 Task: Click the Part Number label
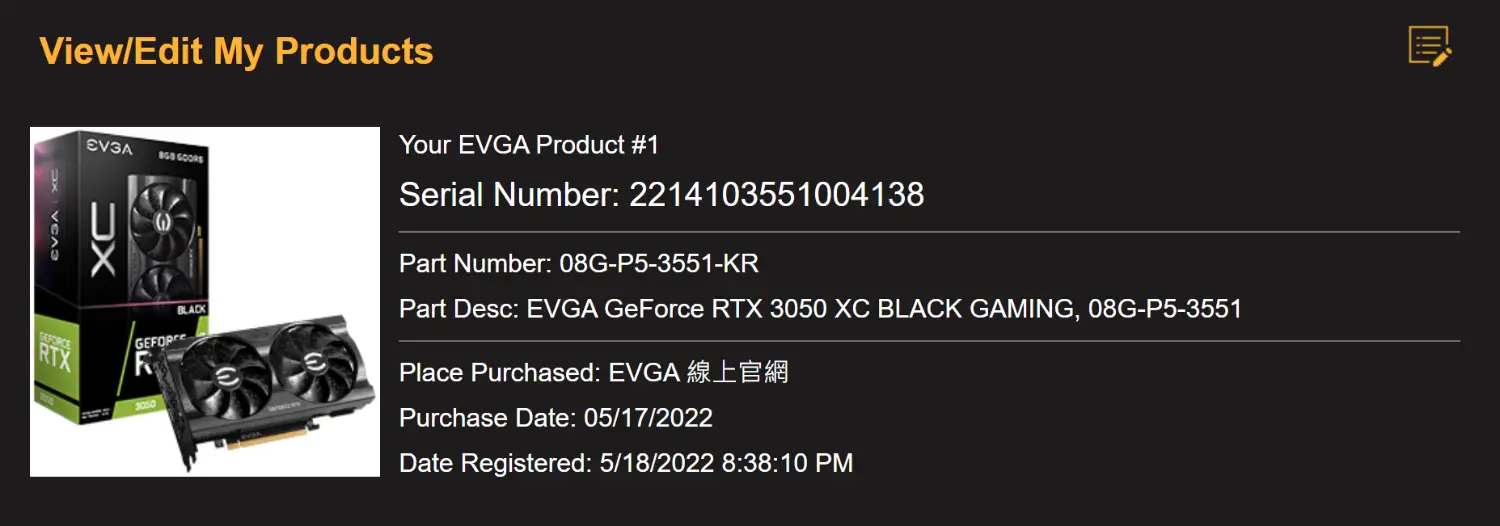pos(475,264)
